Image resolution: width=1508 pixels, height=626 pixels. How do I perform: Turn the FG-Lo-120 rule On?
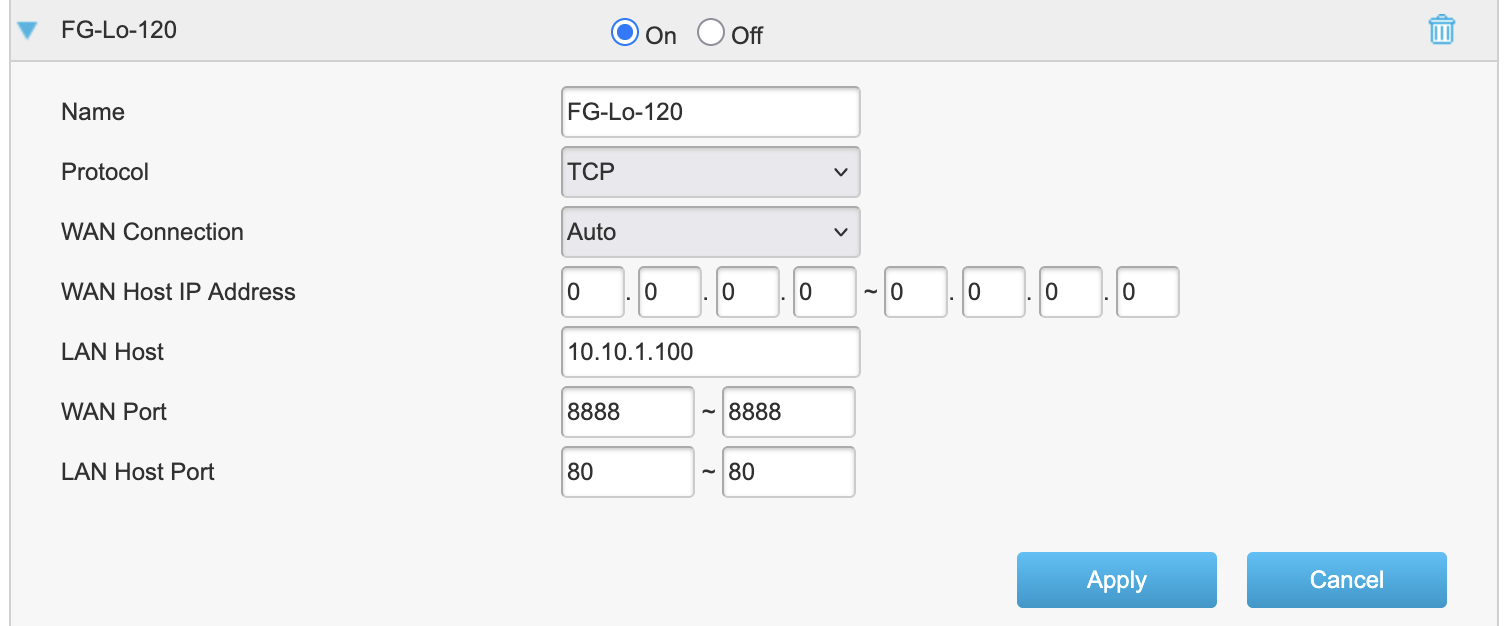(625, 33)
